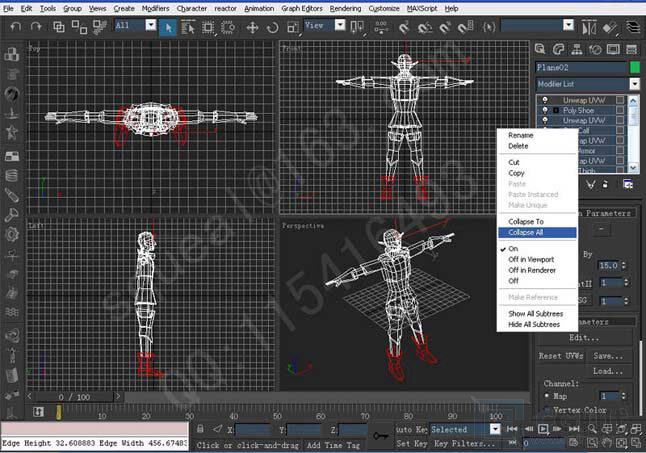The width and height of the screenshot is (646, 453).
Task: Click the Edit... button
Action: [583, 338]
